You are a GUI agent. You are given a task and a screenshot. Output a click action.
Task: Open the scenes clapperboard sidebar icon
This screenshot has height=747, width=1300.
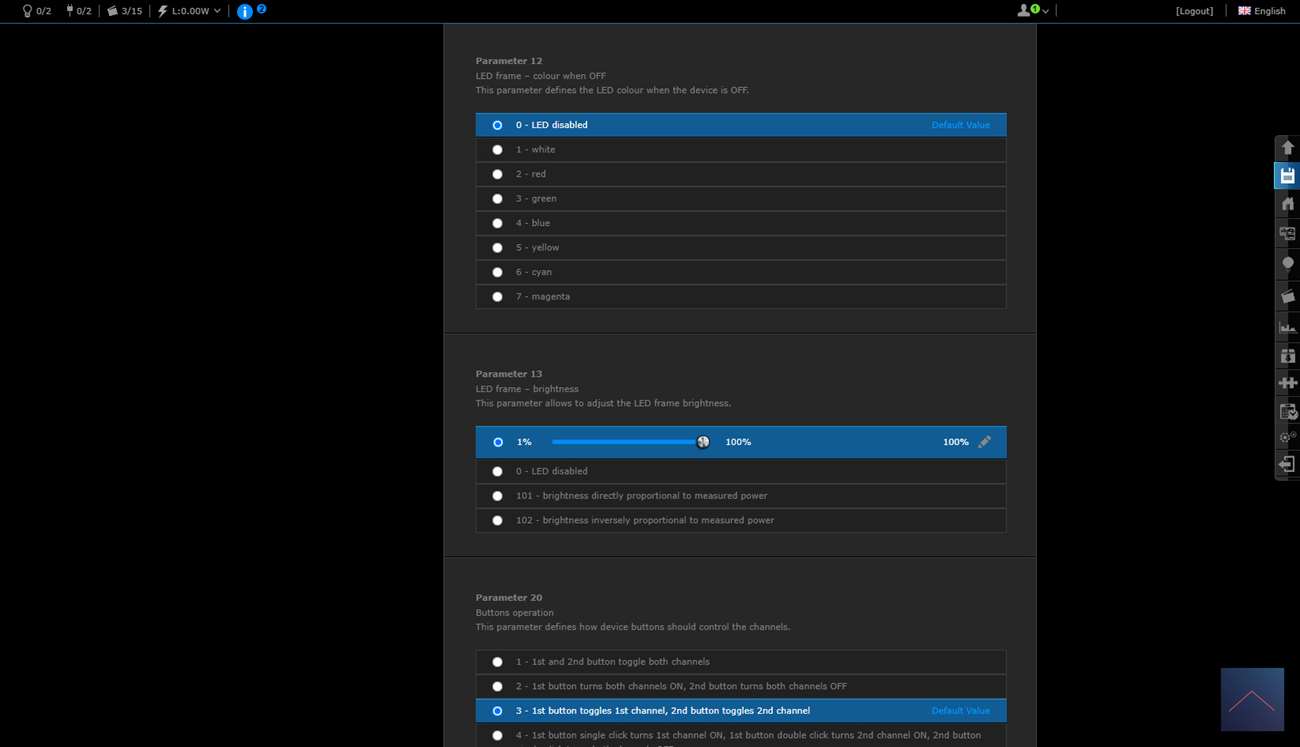(1287, 296)
